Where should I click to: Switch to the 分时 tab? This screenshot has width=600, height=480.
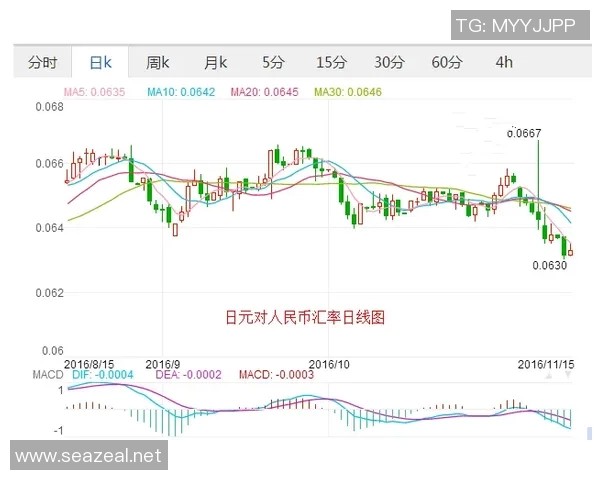point(43,63)
